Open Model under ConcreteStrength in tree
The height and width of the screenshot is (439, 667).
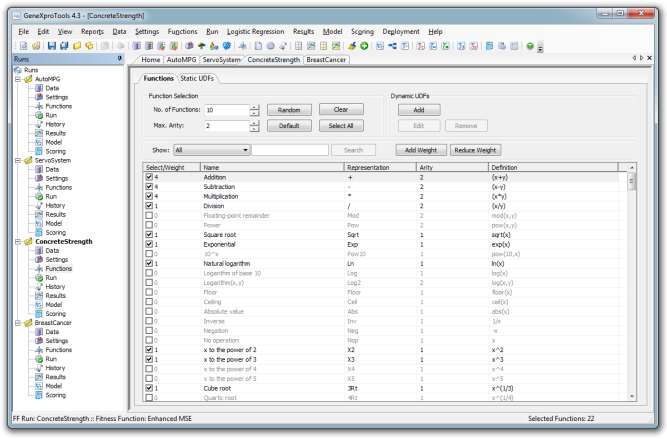[54, 305]
